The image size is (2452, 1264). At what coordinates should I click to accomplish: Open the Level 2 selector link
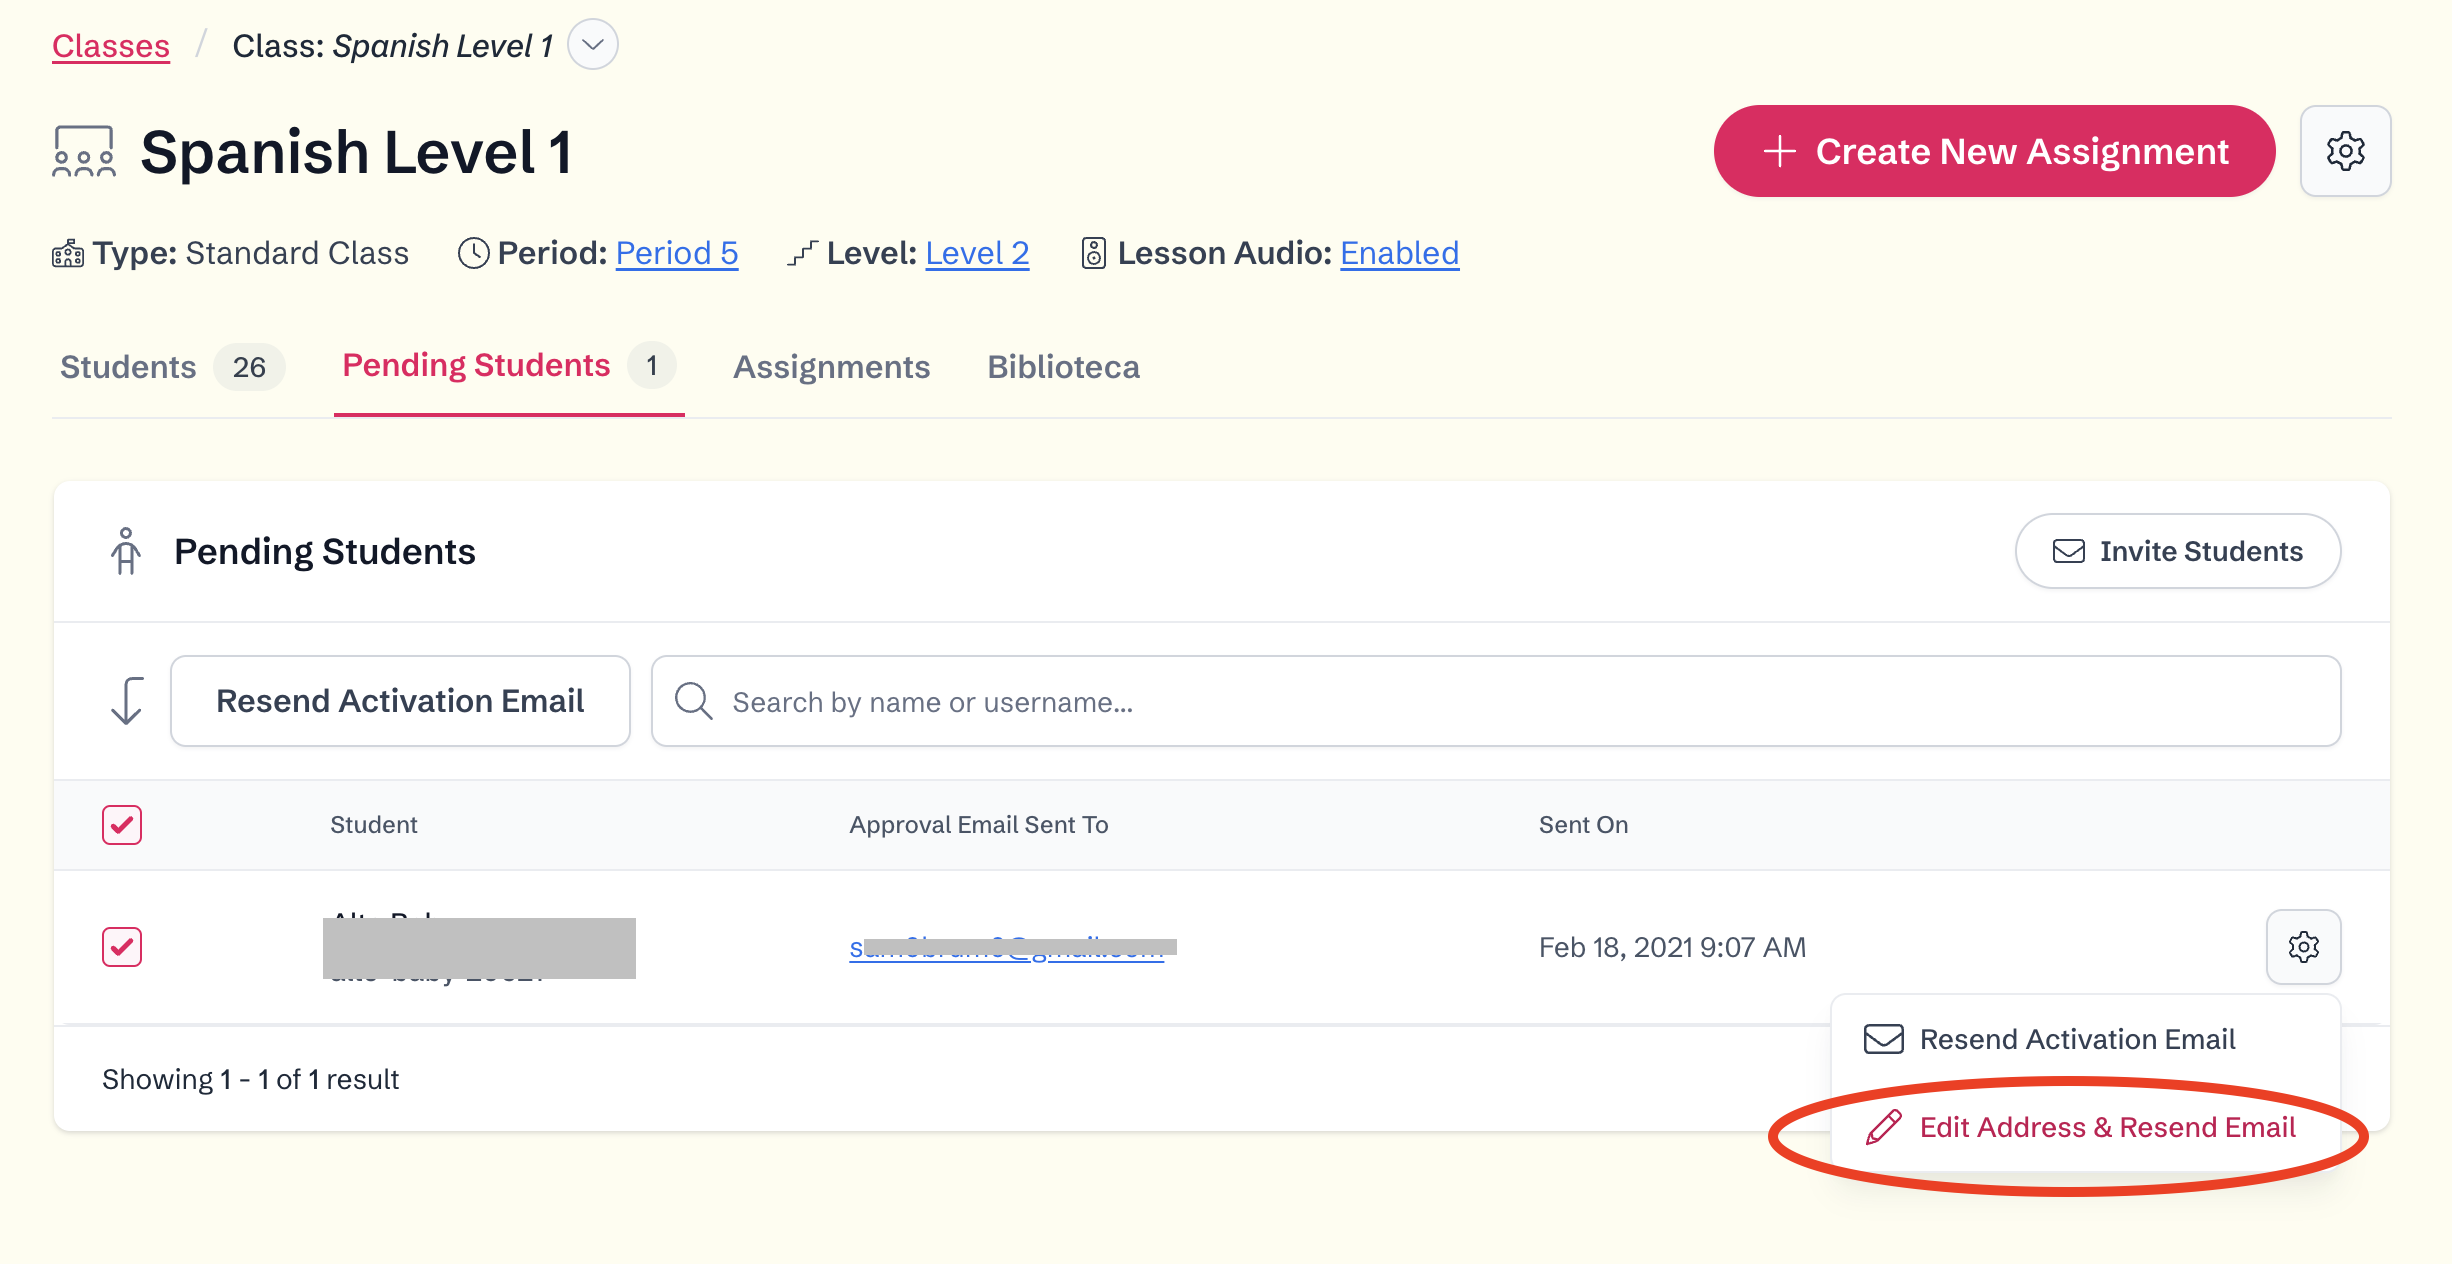[x=977, y=253]
